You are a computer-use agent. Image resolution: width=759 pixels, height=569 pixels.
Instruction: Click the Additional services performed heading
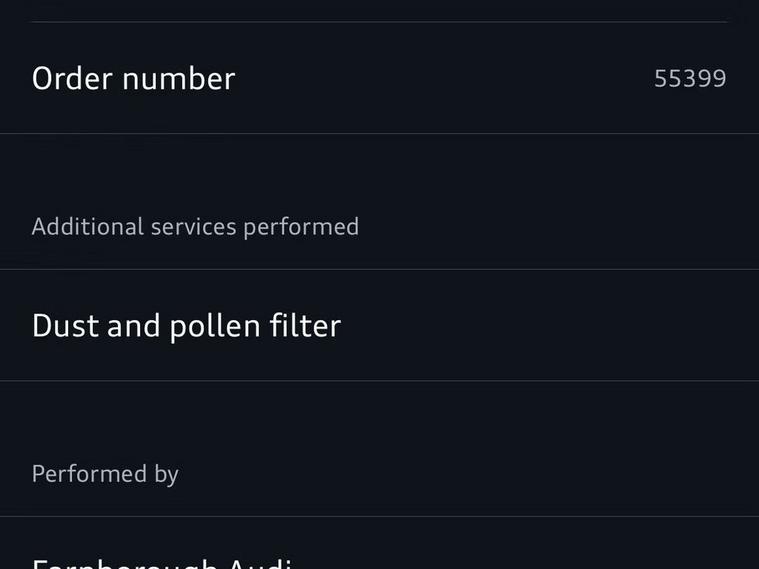(195, 227)
